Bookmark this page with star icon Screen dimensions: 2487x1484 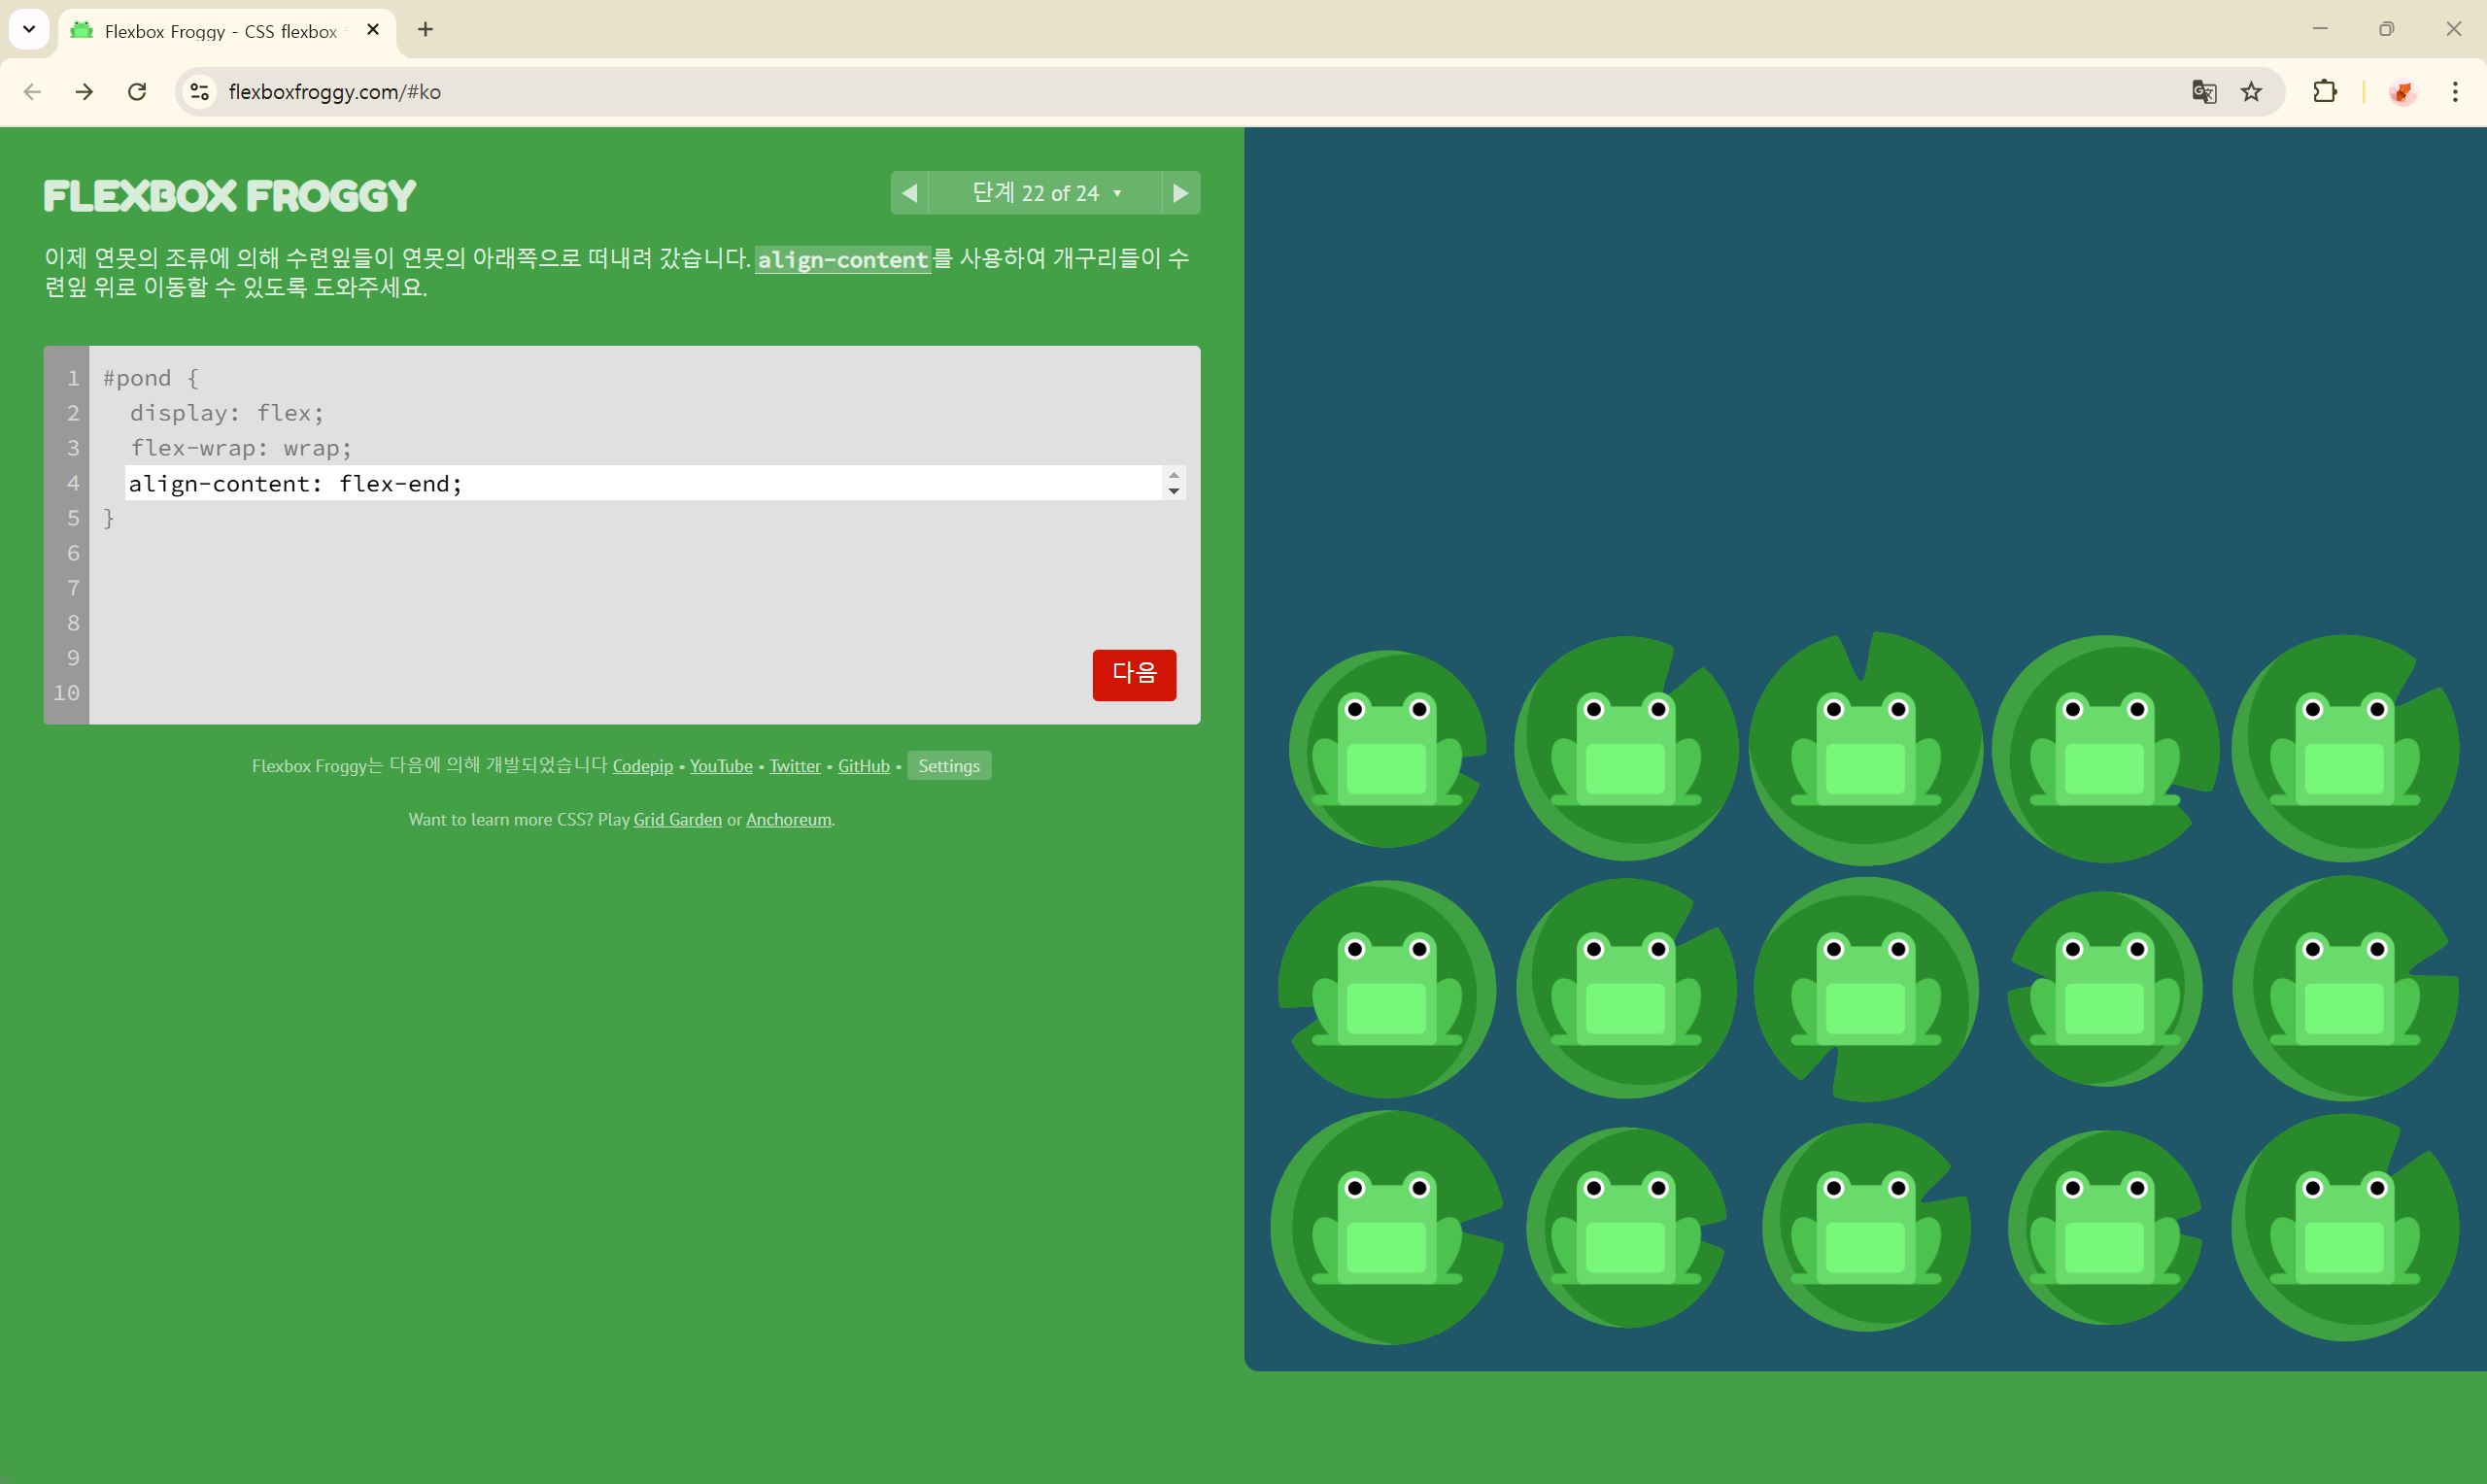[2251, 92]
